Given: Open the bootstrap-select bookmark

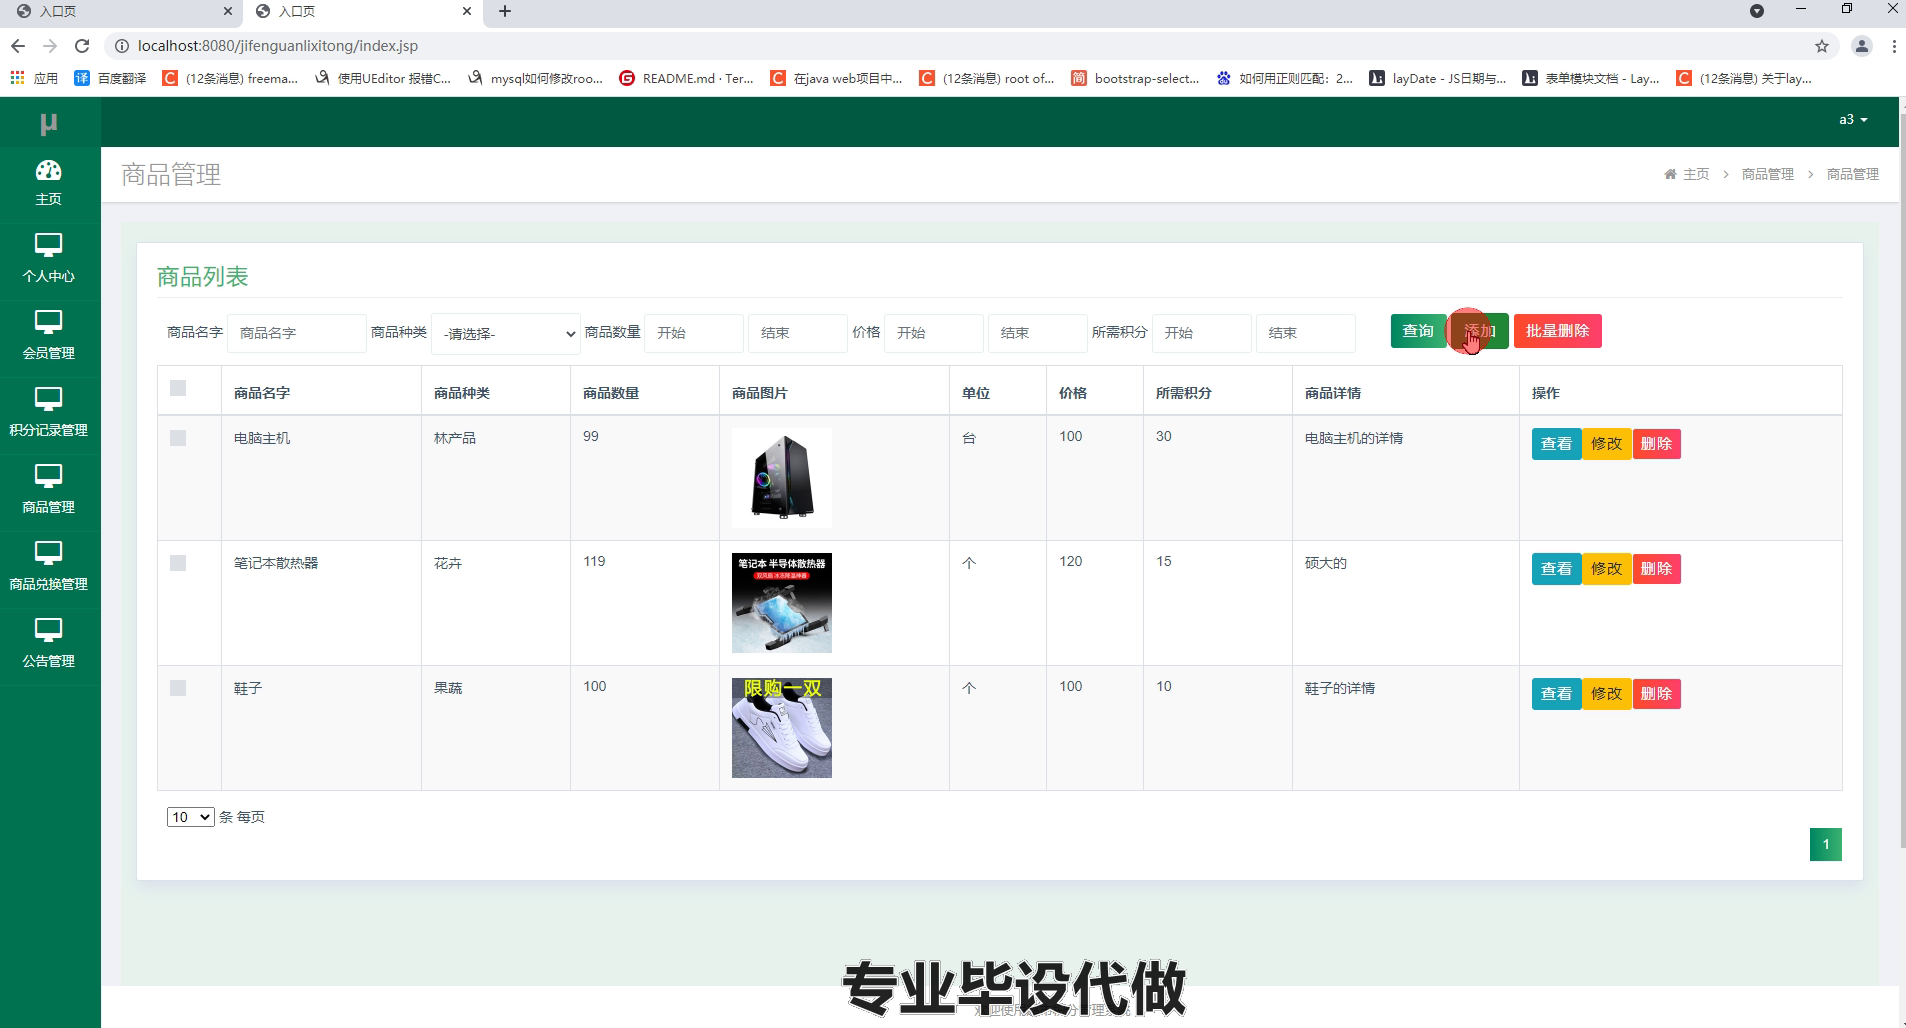Looking at the screenshot, I should pyautogui.click(x=1135, y=78).
